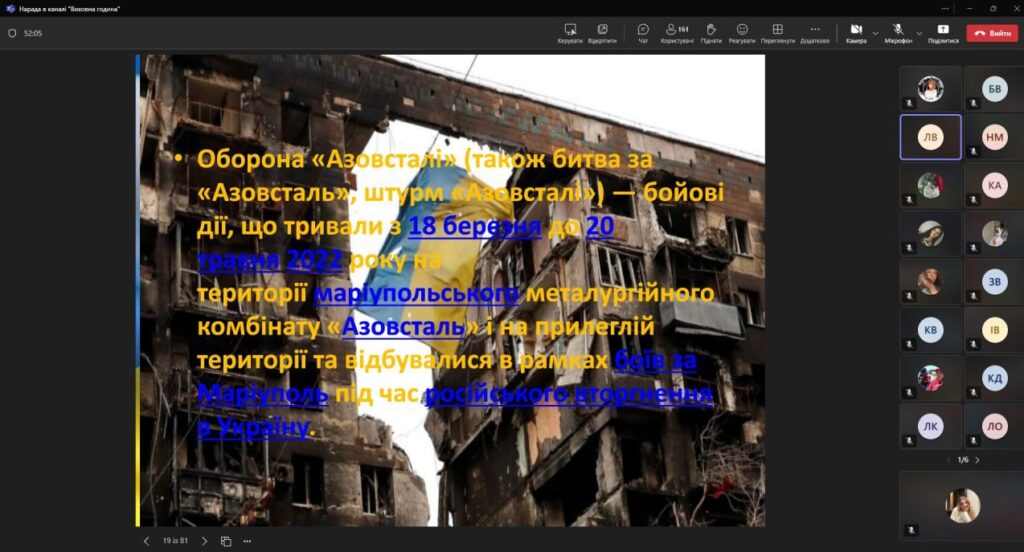Show the Користувачі participants list
Screen dimensions: 1024x552
pos(677,33)
